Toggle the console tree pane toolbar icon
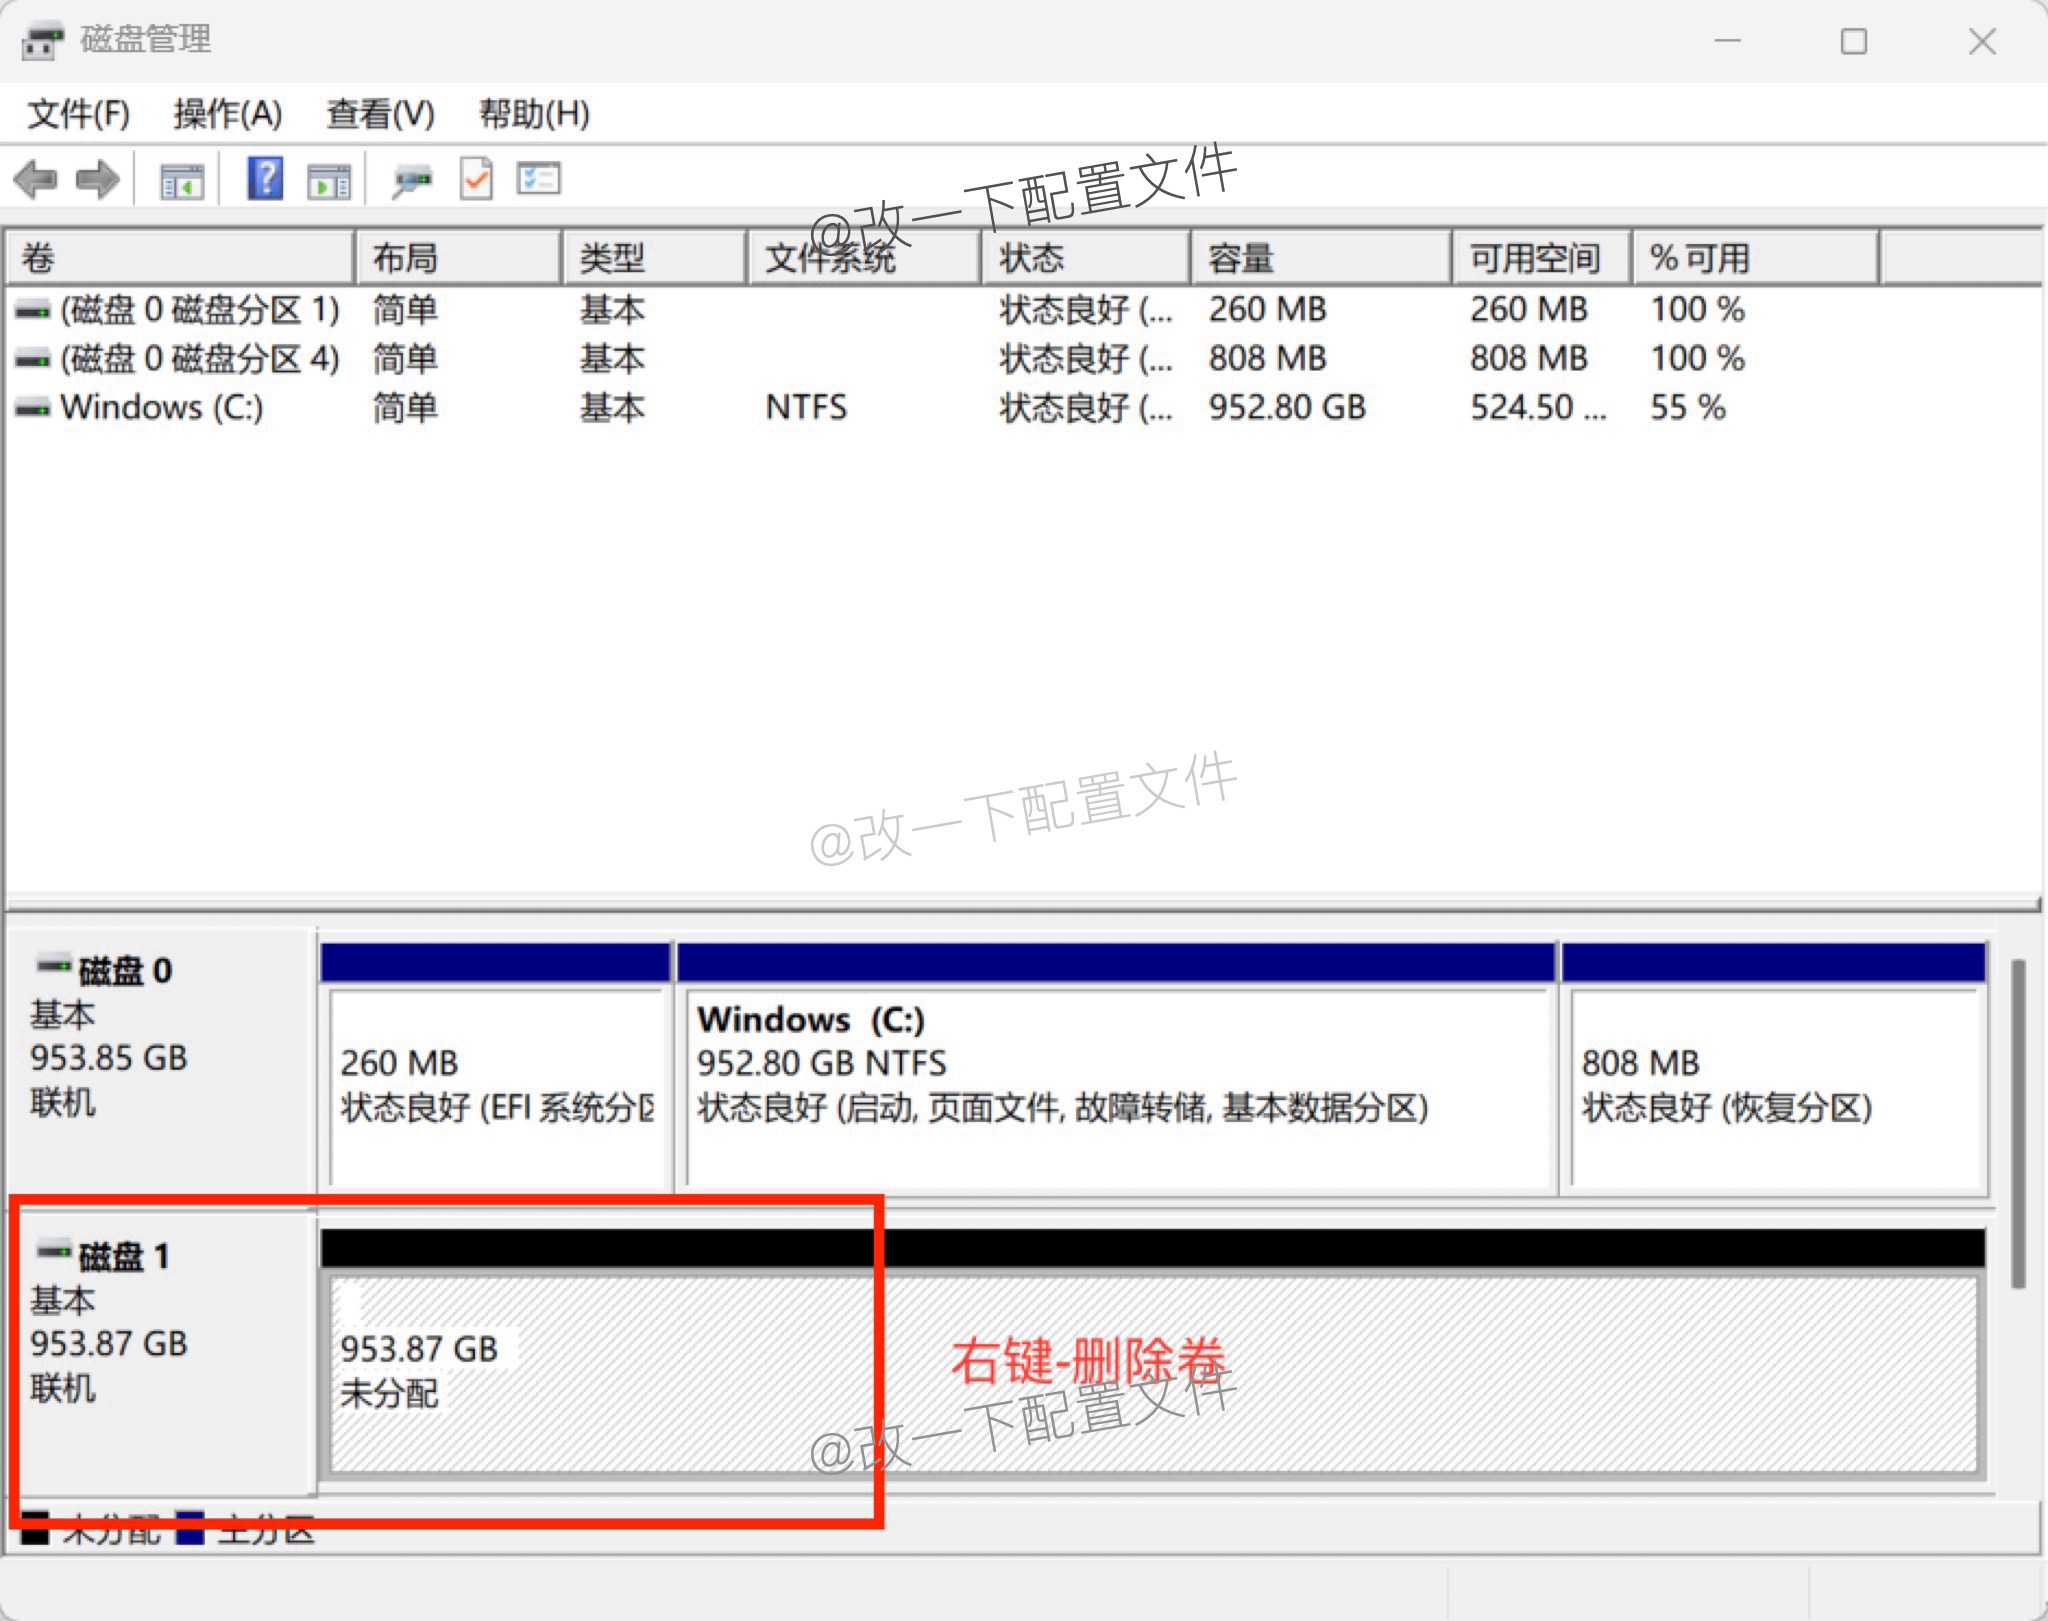 (180, 178)
